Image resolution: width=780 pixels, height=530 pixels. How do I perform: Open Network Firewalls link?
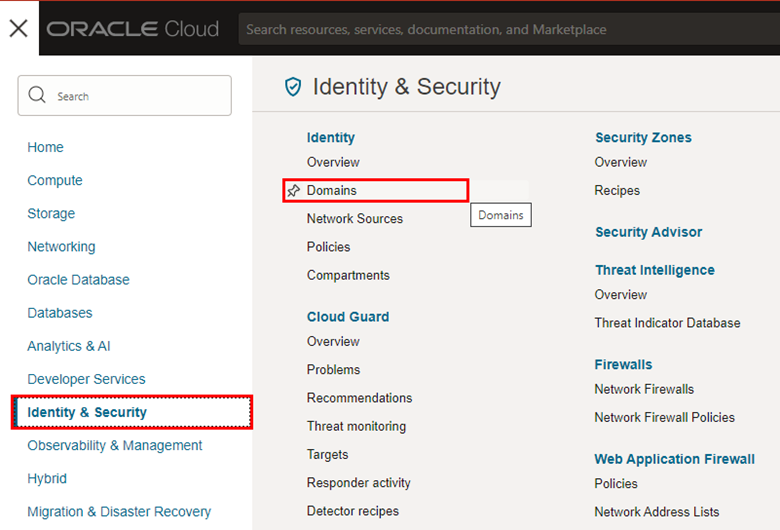click(644, 389)
